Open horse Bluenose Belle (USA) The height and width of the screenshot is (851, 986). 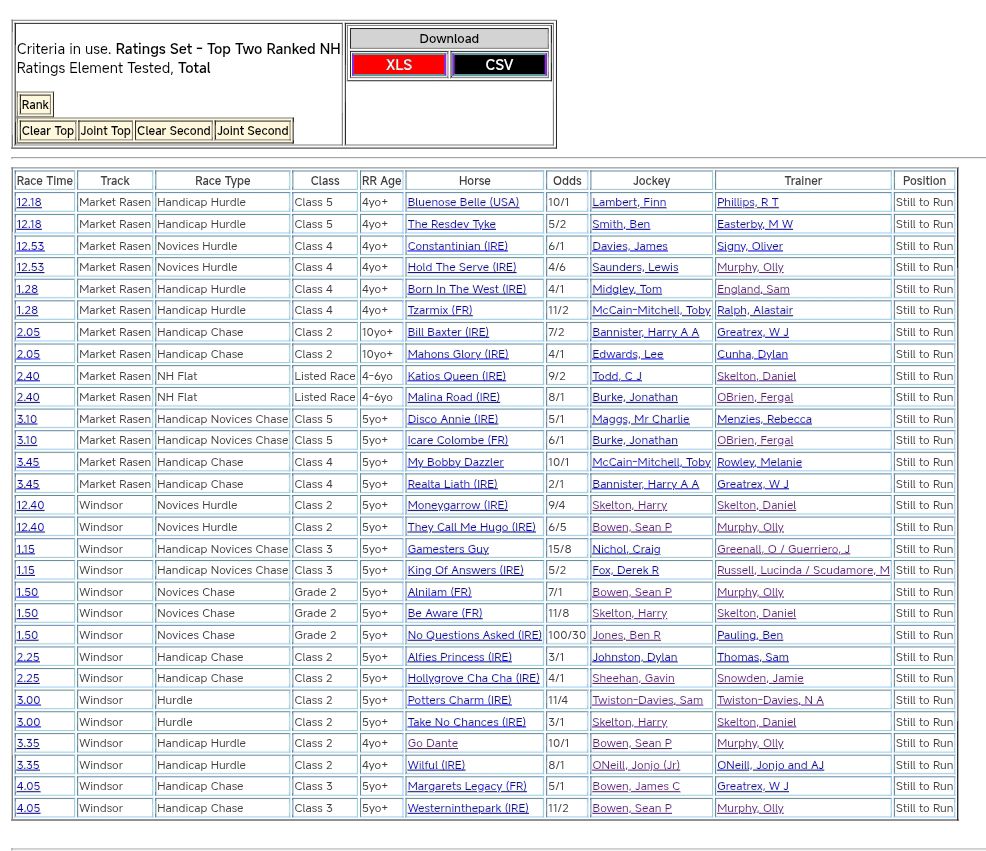[463, 202]
